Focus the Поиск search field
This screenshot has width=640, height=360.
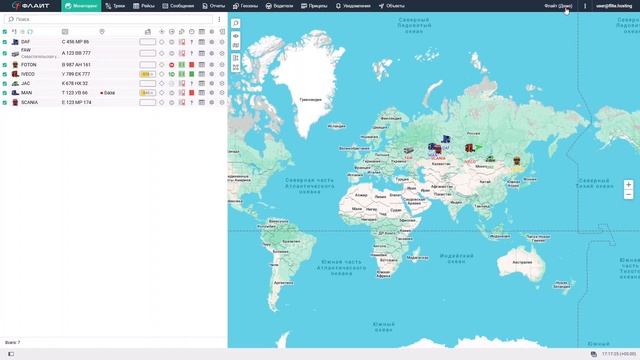point(108,19)
